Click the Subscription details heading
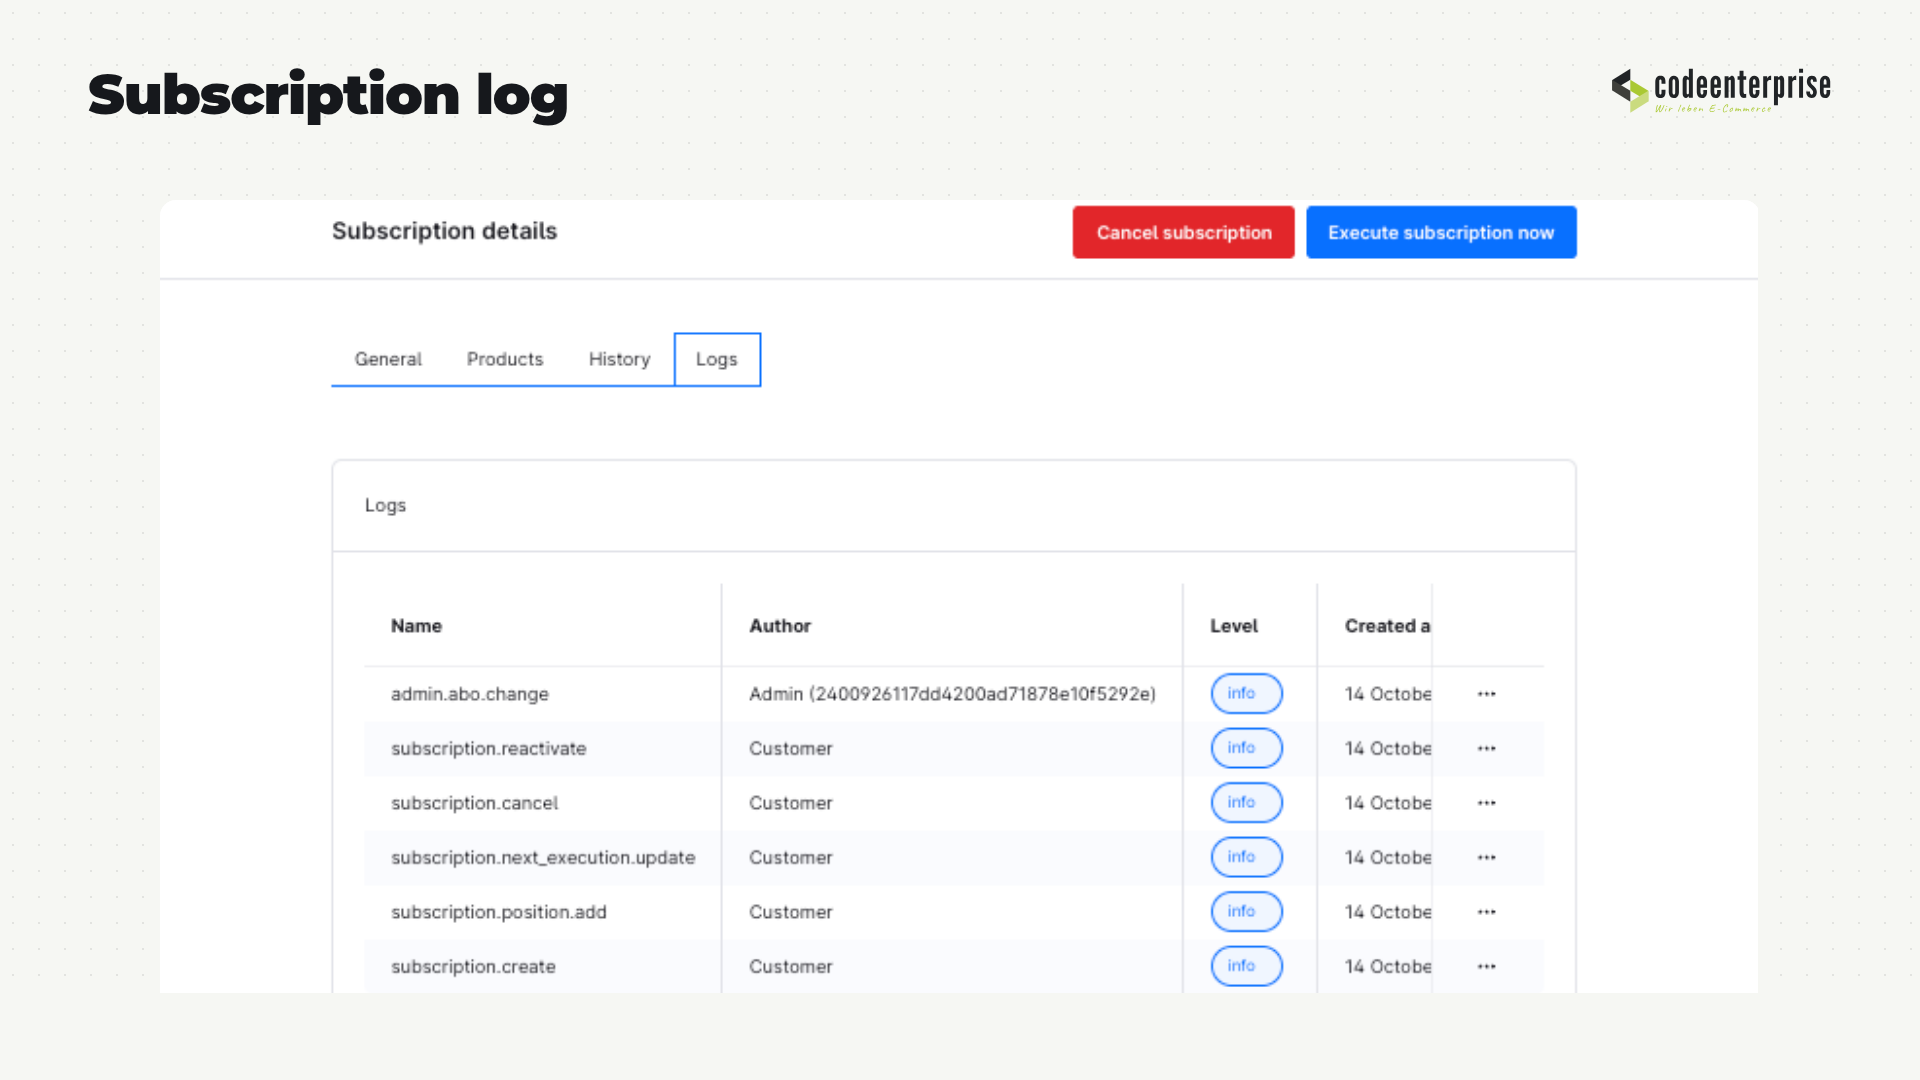 444,231
